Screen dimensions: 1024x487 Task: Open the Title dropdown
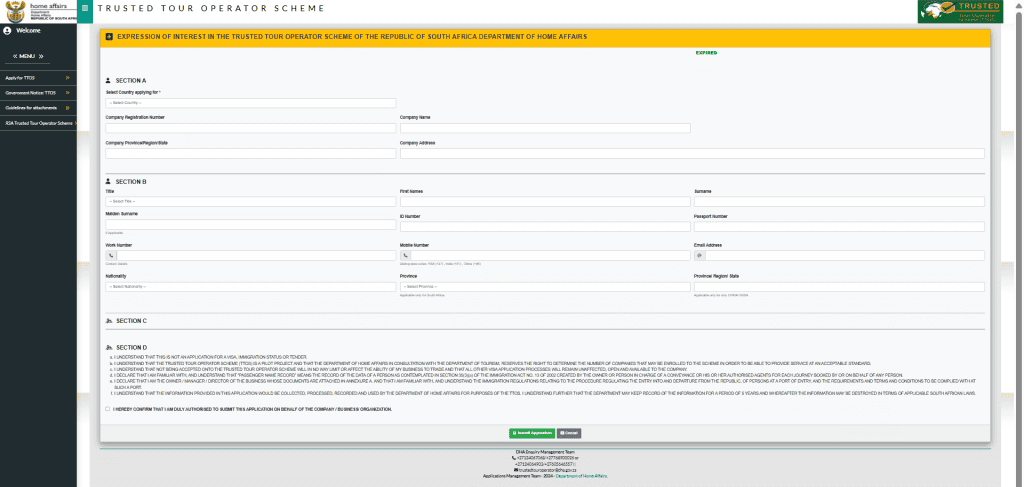[x=250, y=201]
